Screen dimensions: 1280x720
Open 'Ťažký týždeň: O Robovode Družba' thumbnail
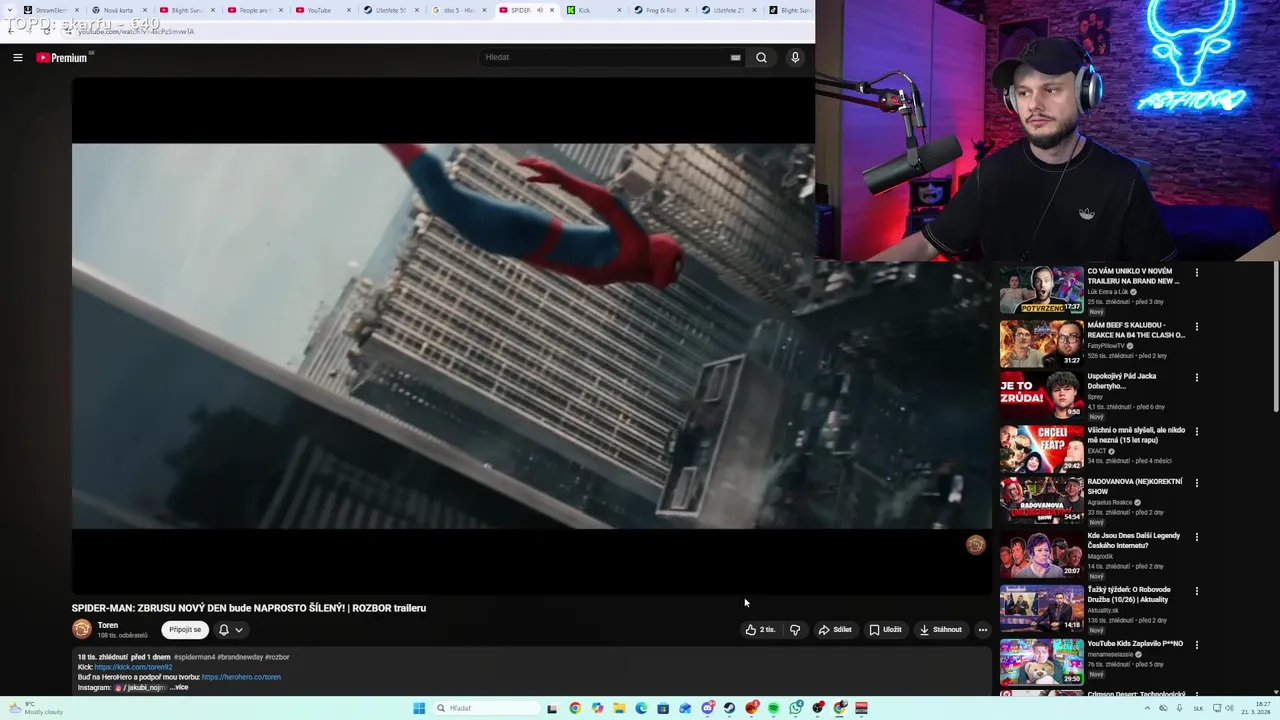click(x=1041, y=608)
